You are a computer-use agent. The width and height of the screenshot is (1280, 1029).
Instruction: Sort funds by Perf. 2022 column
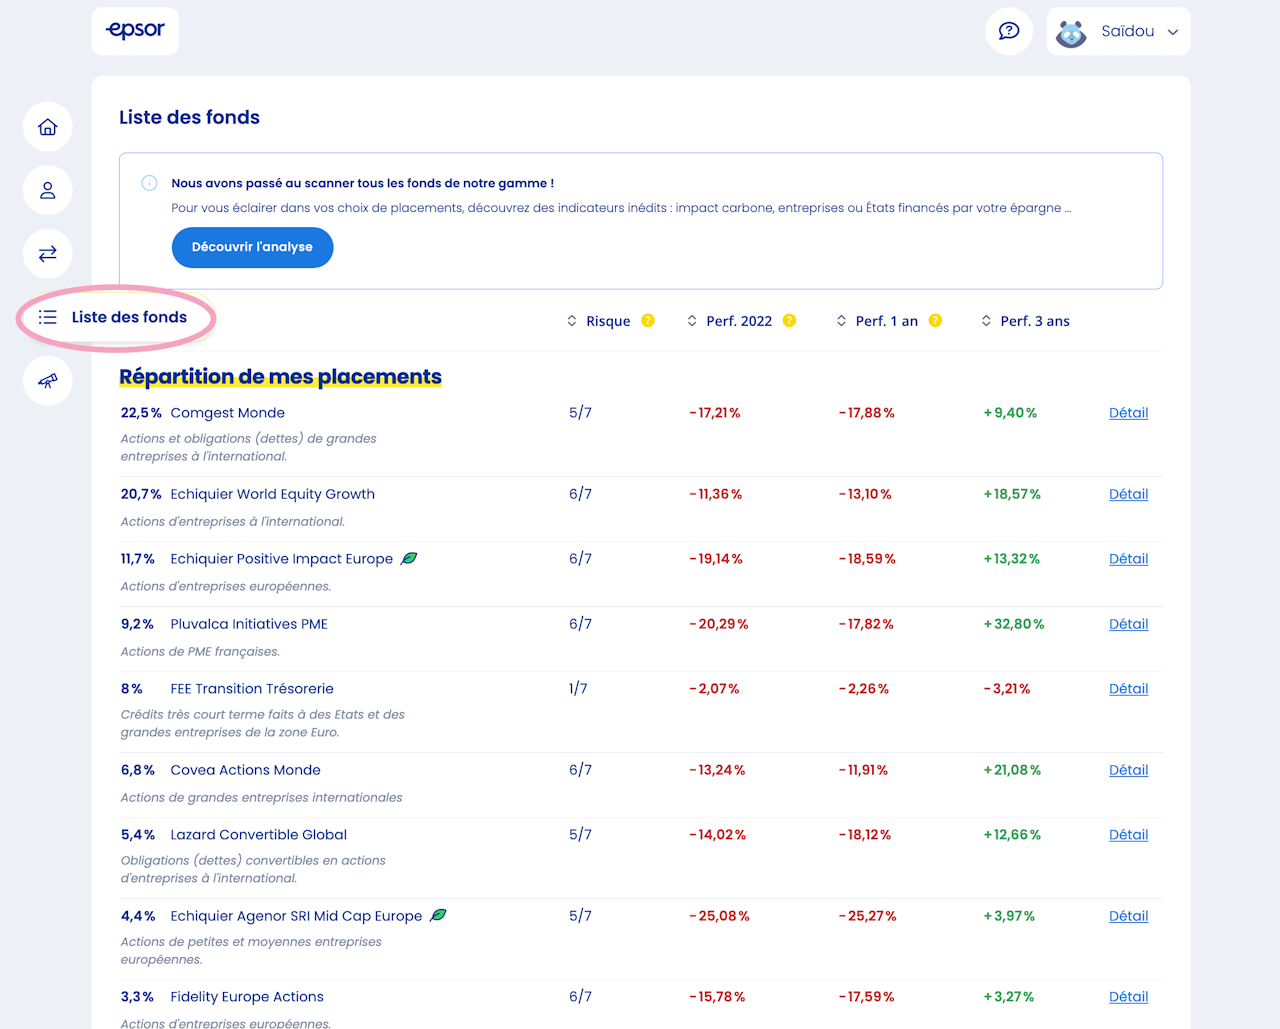tap(729, 321)
